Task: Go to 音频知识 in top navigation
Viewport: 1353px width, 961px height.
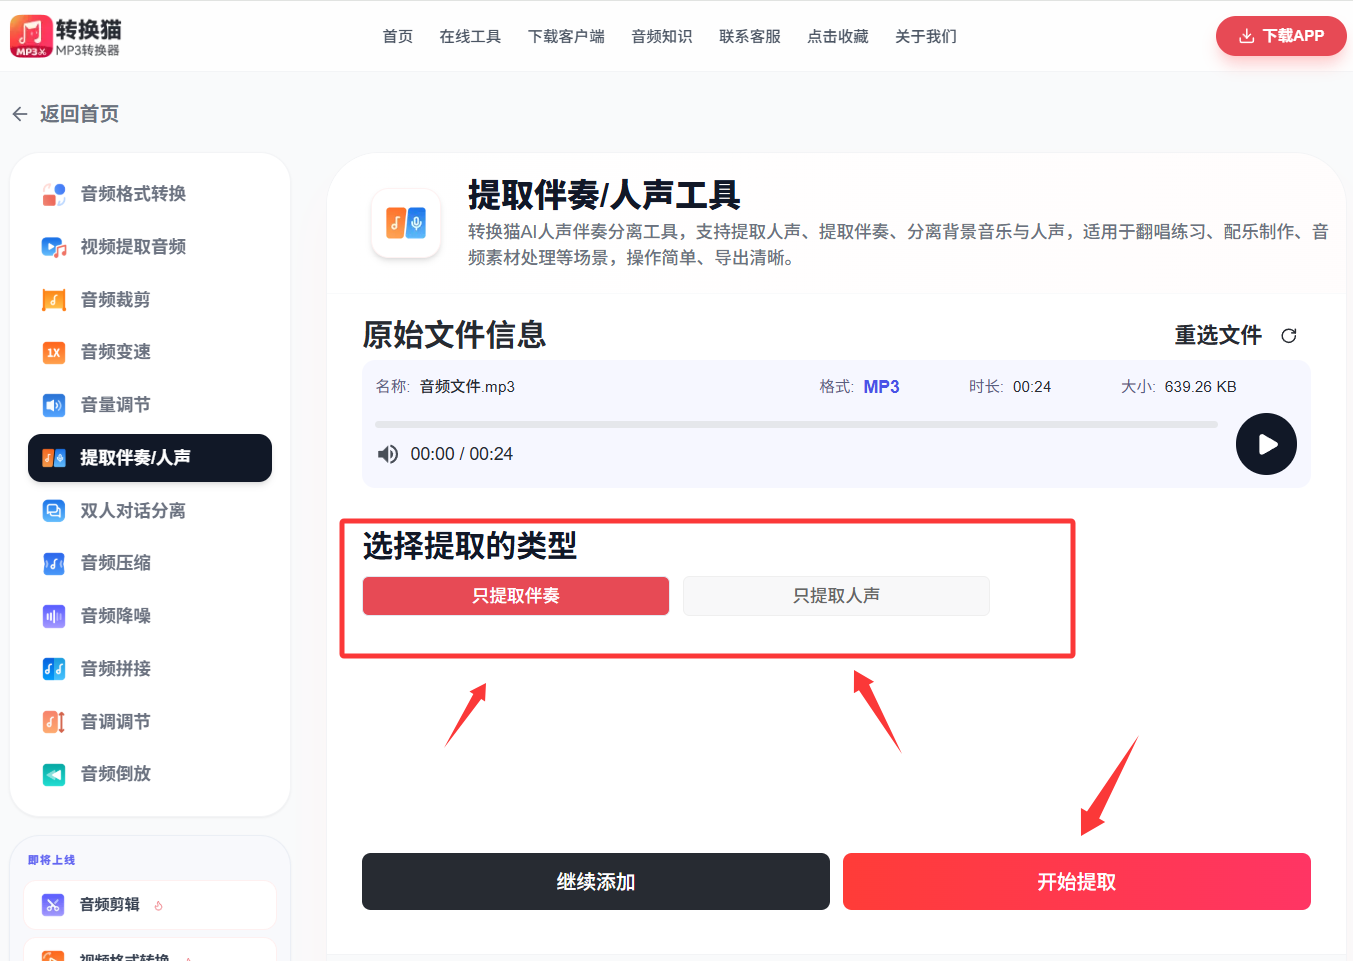Action: pyautogui.click(x=662, y=37)
